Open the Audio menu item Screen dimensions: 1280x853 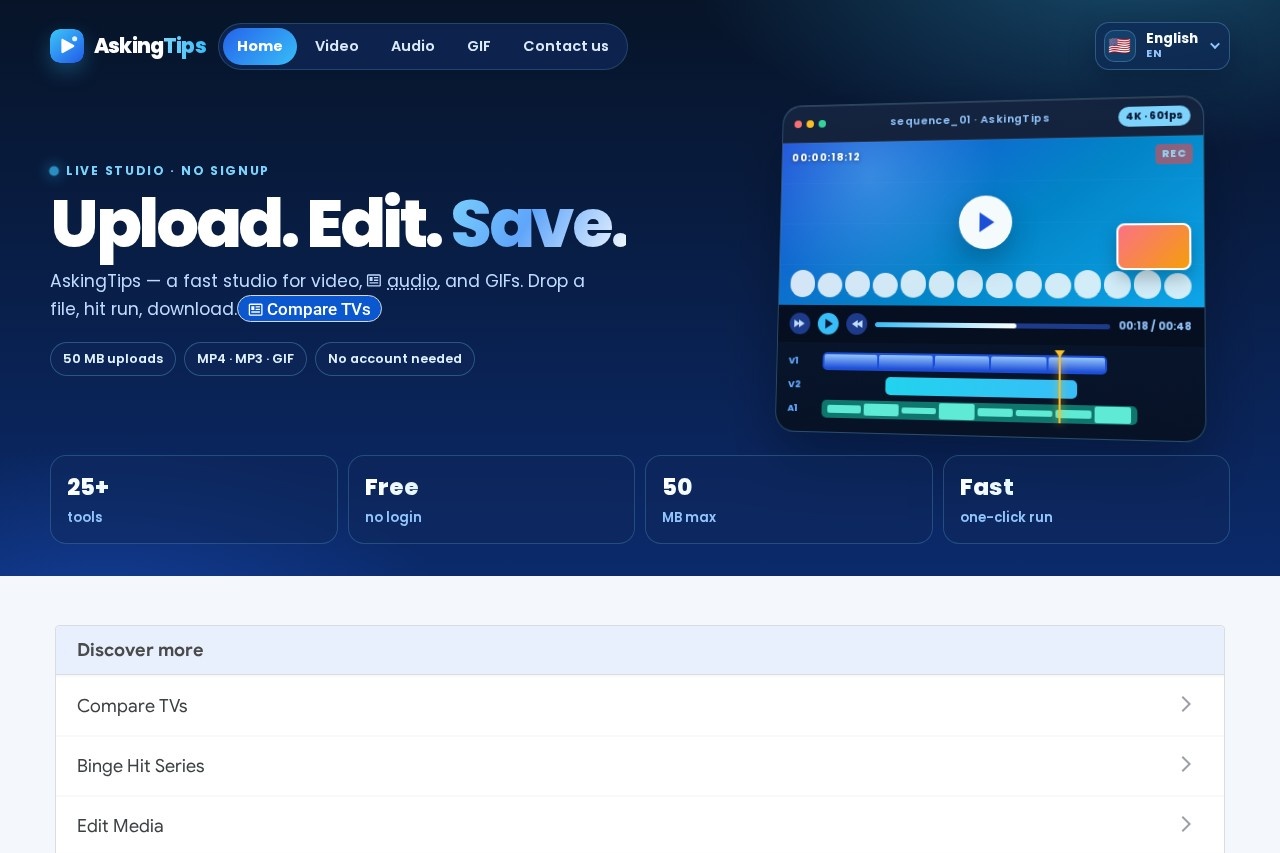413,46
